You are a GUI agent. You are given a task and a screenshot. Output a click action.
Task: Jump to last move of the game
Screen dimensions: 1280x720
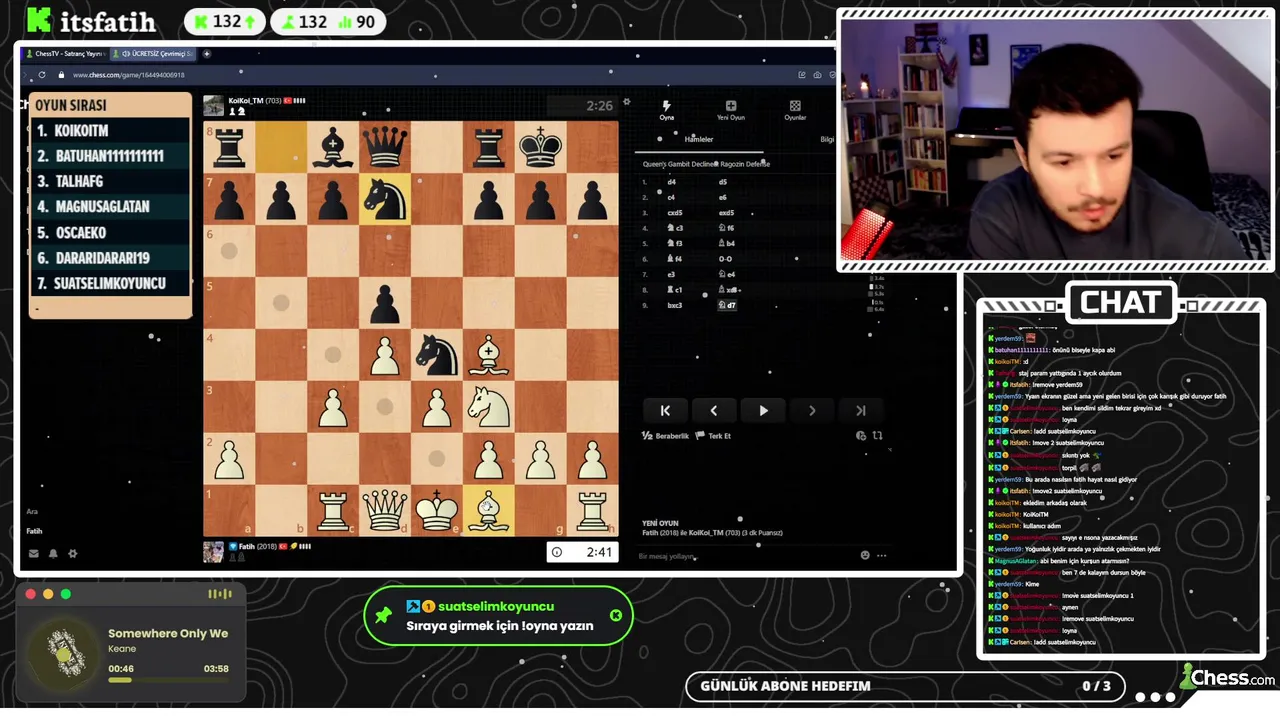[x=860, y=410]
